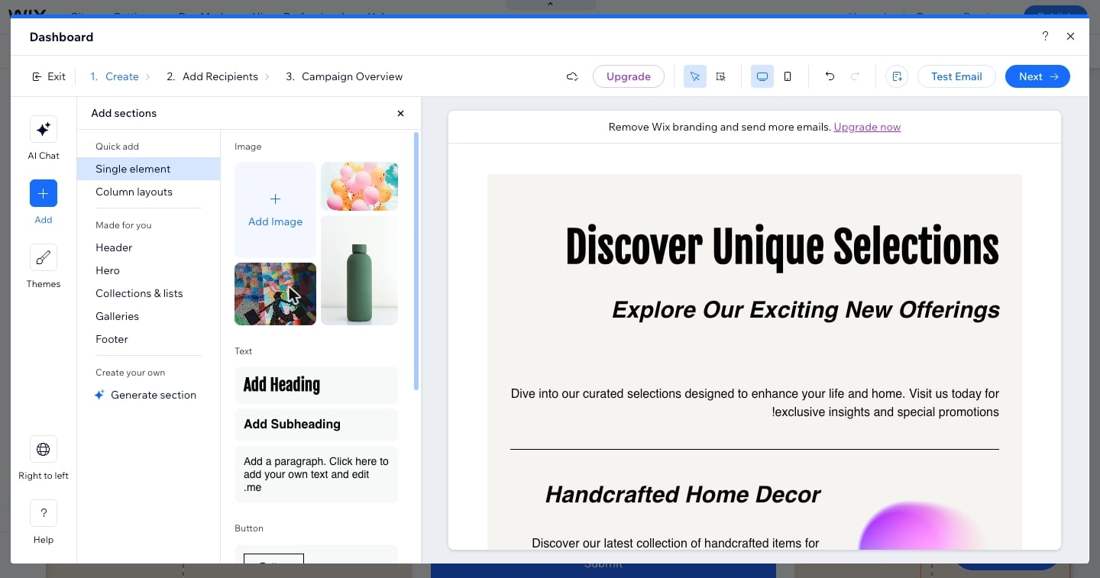1100x578 pixels.
Task: Open the Themes brush icon
Action: point(43,257)
